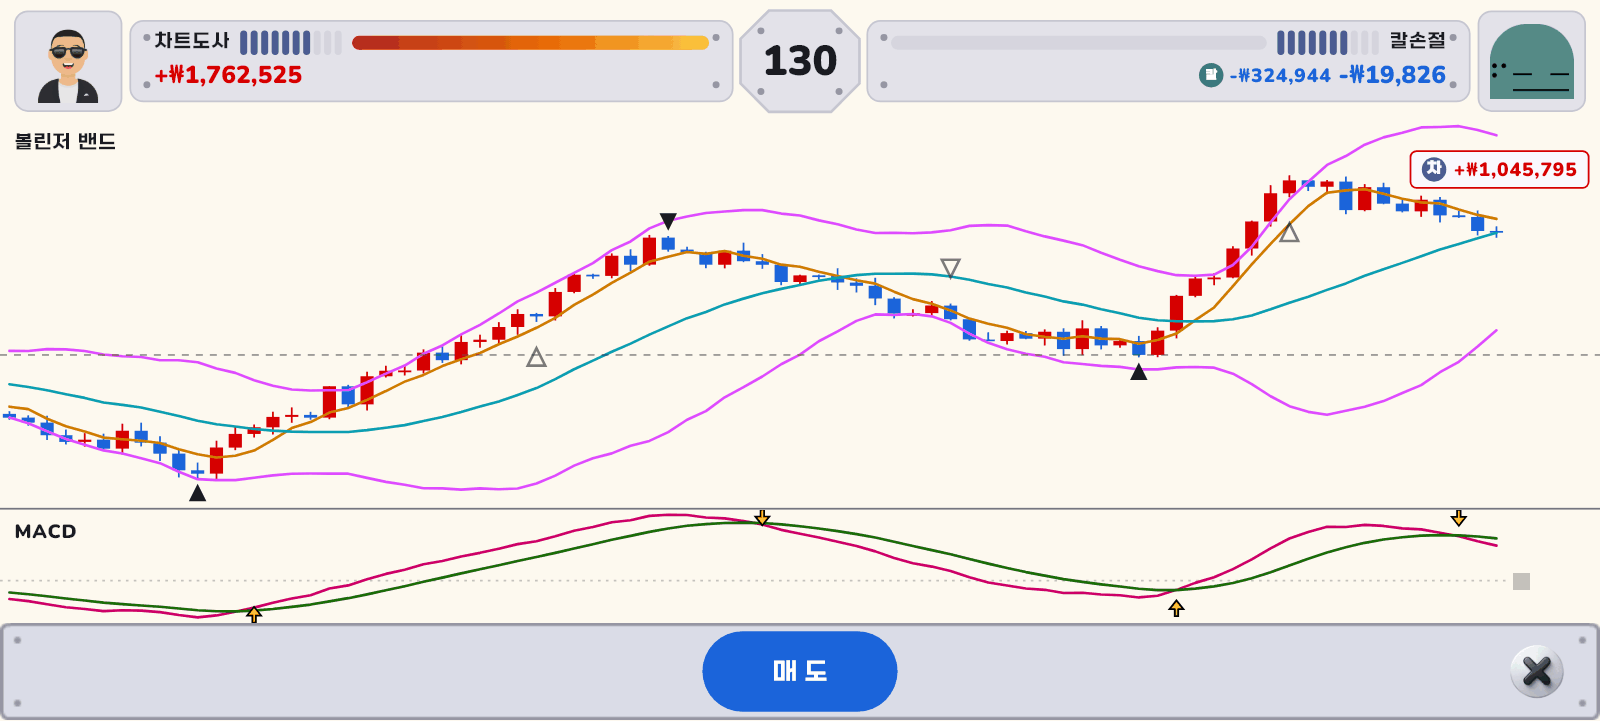Viewport: 1600px width, 721px height.
Task: Click the MACD panel label
Action: tap(45, 531)
